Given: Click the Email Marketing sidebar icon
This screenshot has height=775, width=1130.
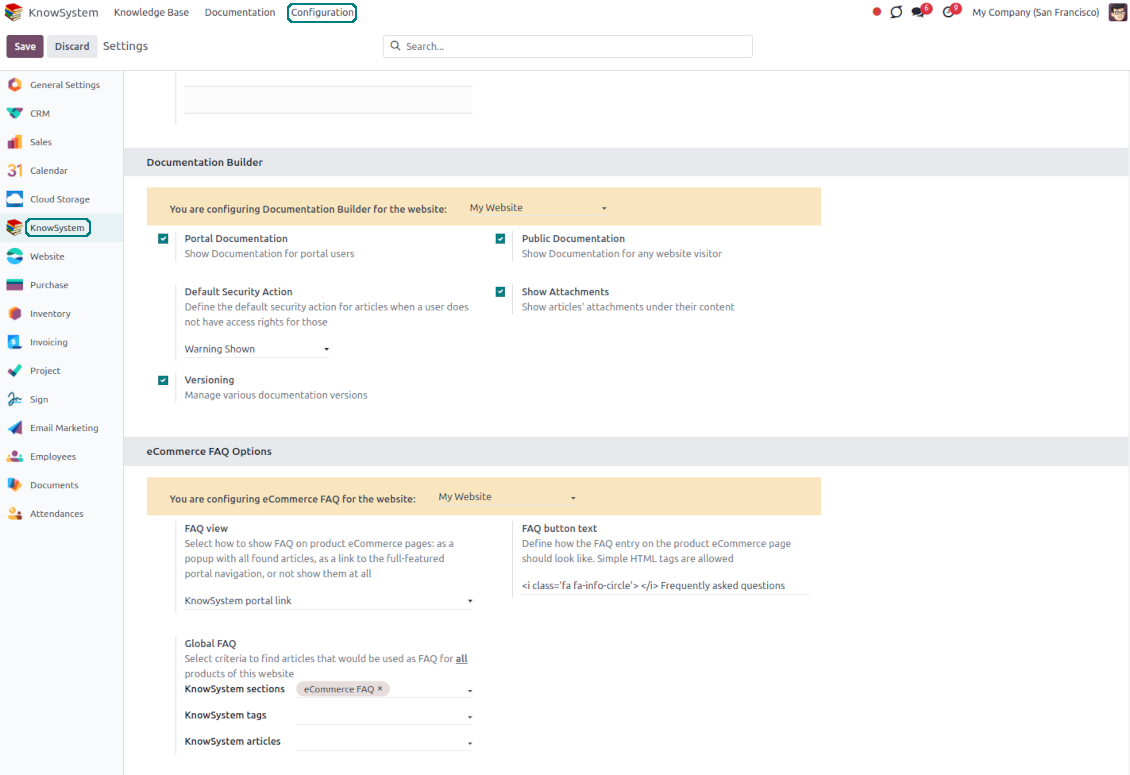Looking at the screenshot, I should (15, 428).
